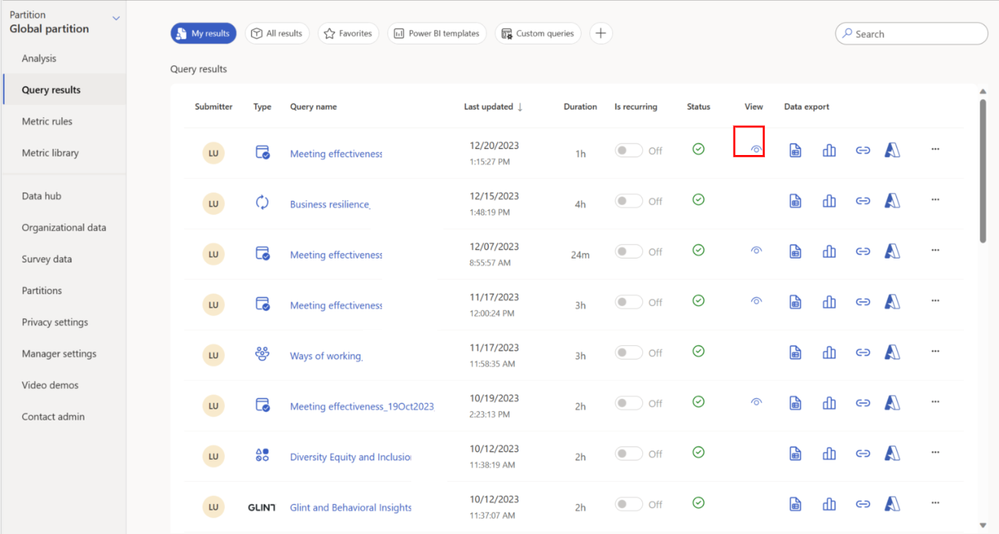Click Azure export icon for Business resilience
Screen dimensions: 999x534
(893, 201)
